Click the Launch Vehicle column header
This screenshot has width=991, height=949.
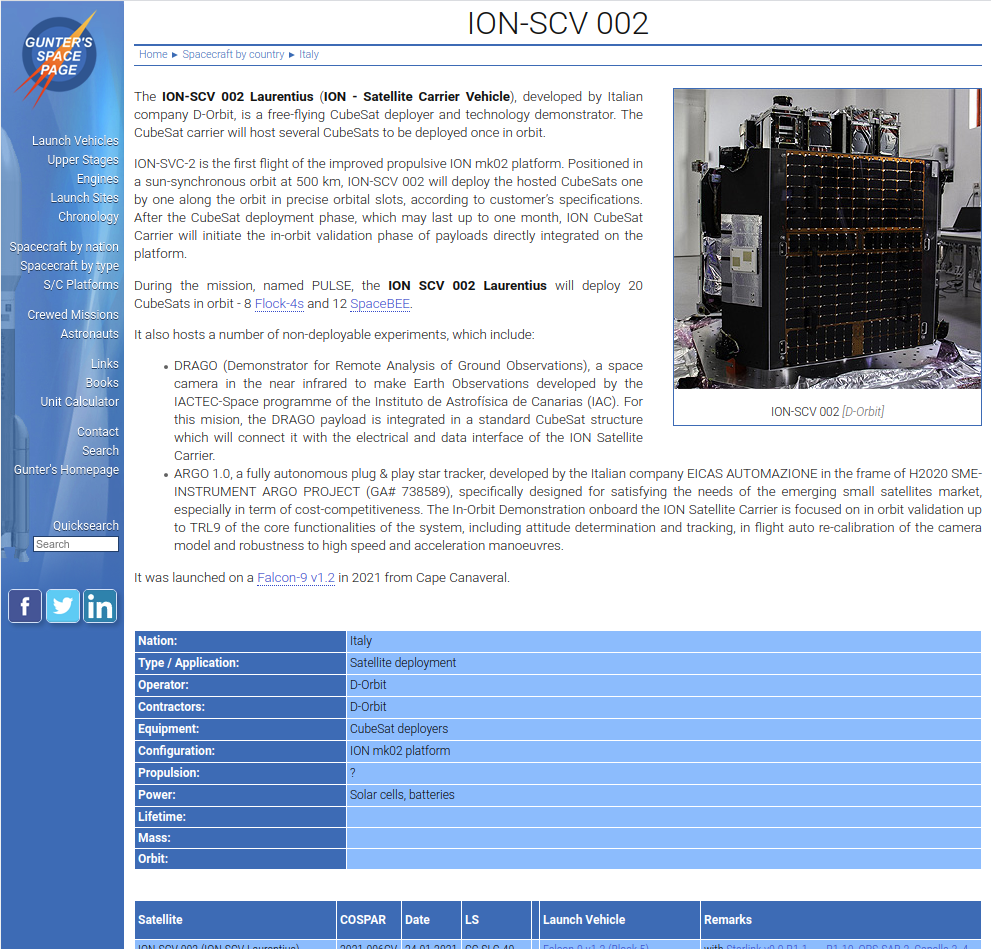(619, 920)
